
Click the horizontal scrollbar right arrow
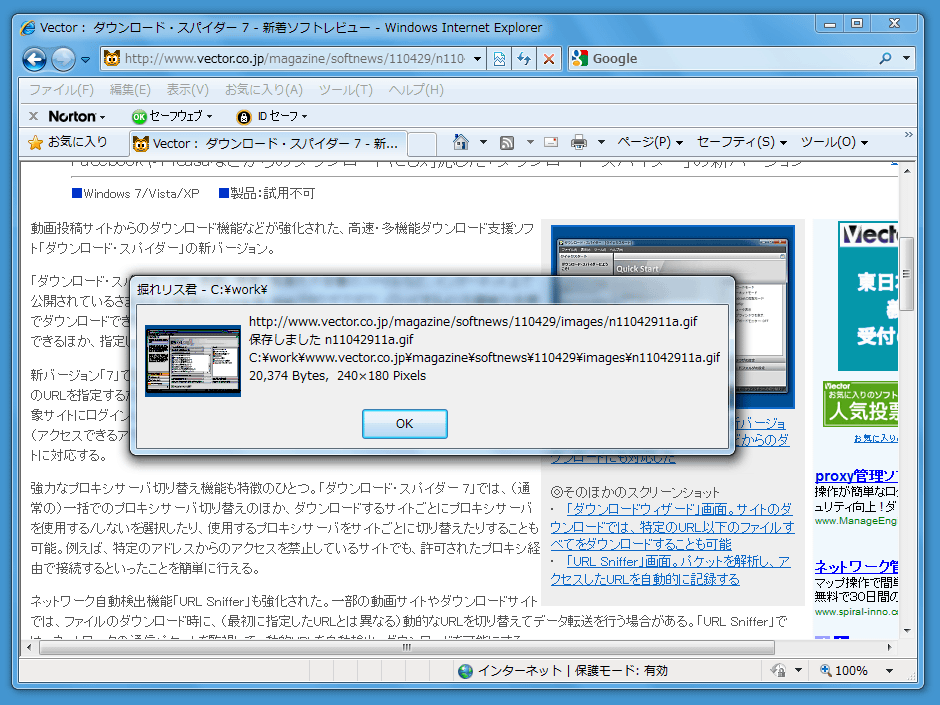(x=890, y=647)
